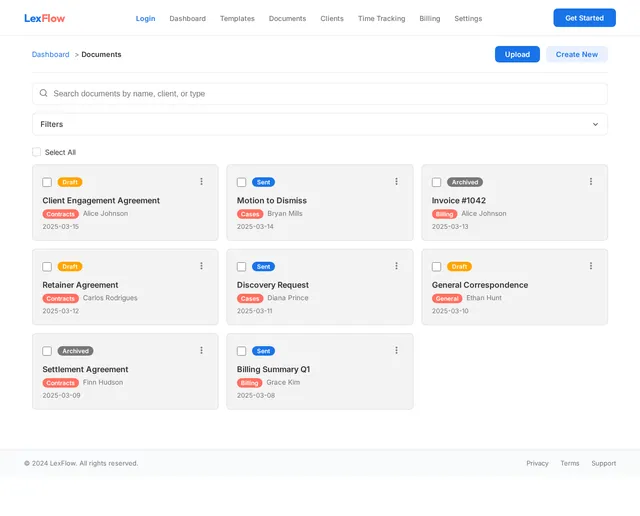Screen dimensions: 640x516
Task: Check the Motion to Dismiss checkbox
Action: 242,182
